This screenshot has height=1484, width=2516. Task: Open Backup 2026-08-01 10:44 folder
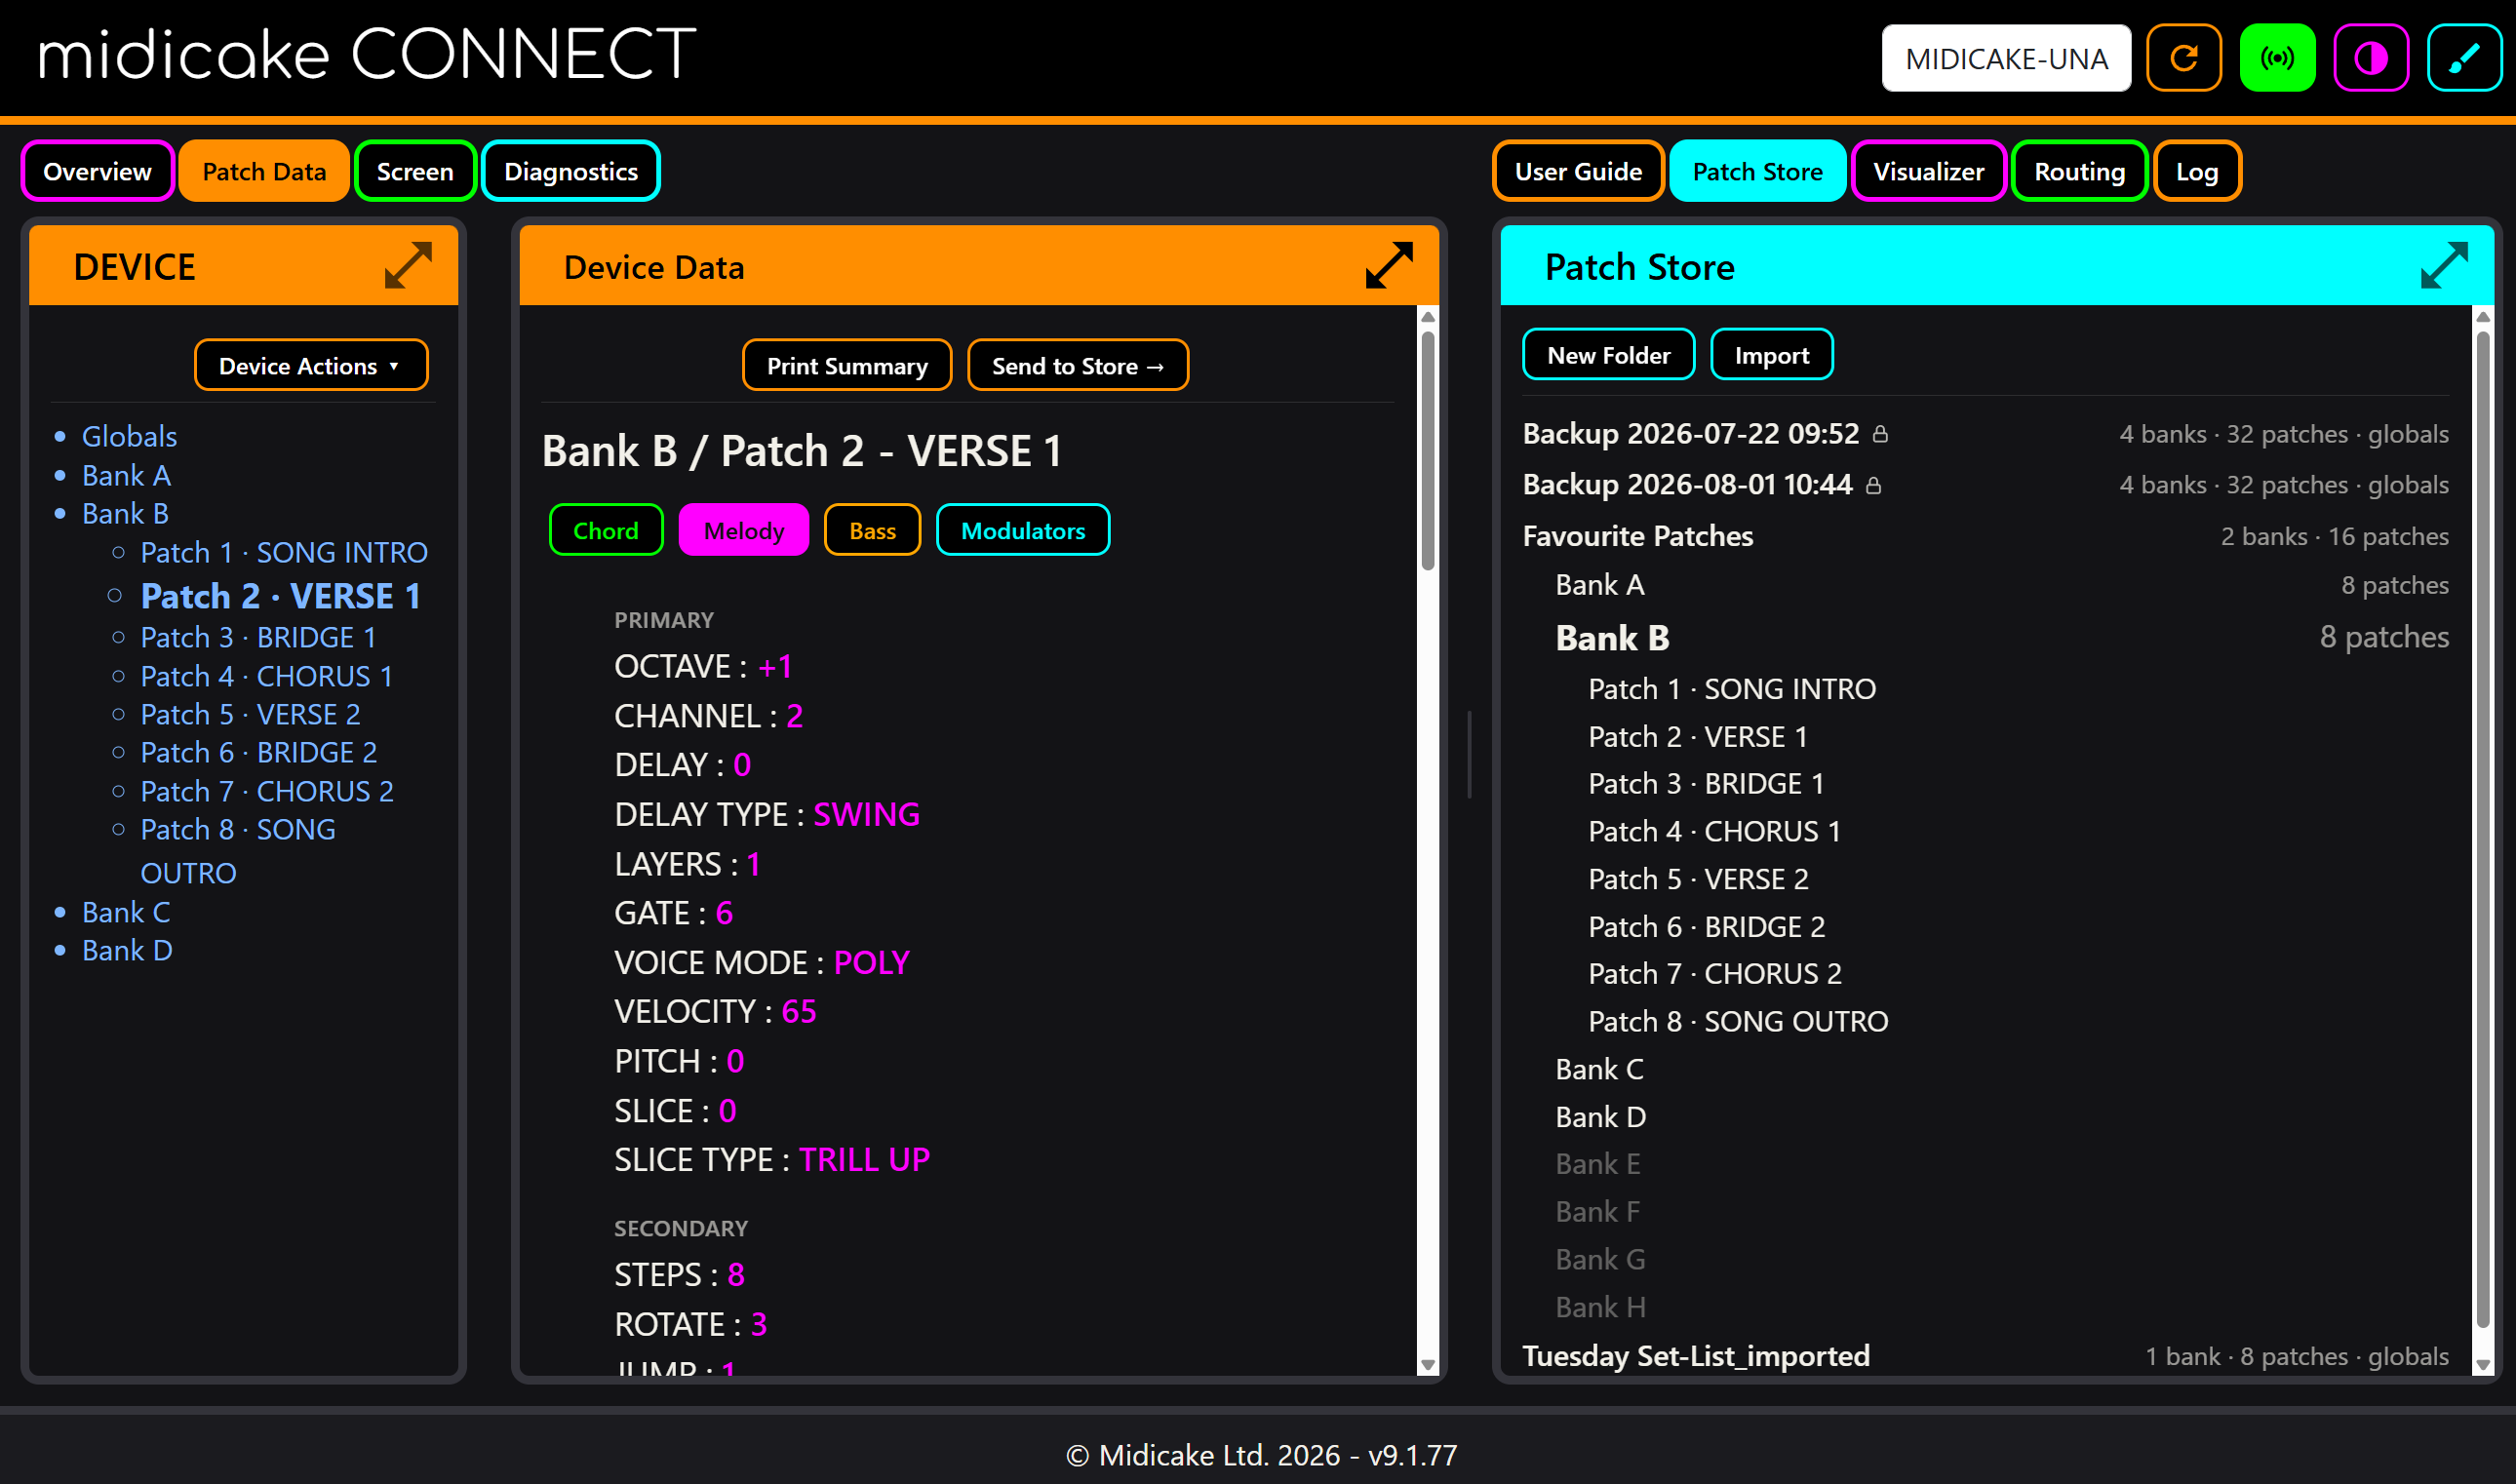(1687, 485)
